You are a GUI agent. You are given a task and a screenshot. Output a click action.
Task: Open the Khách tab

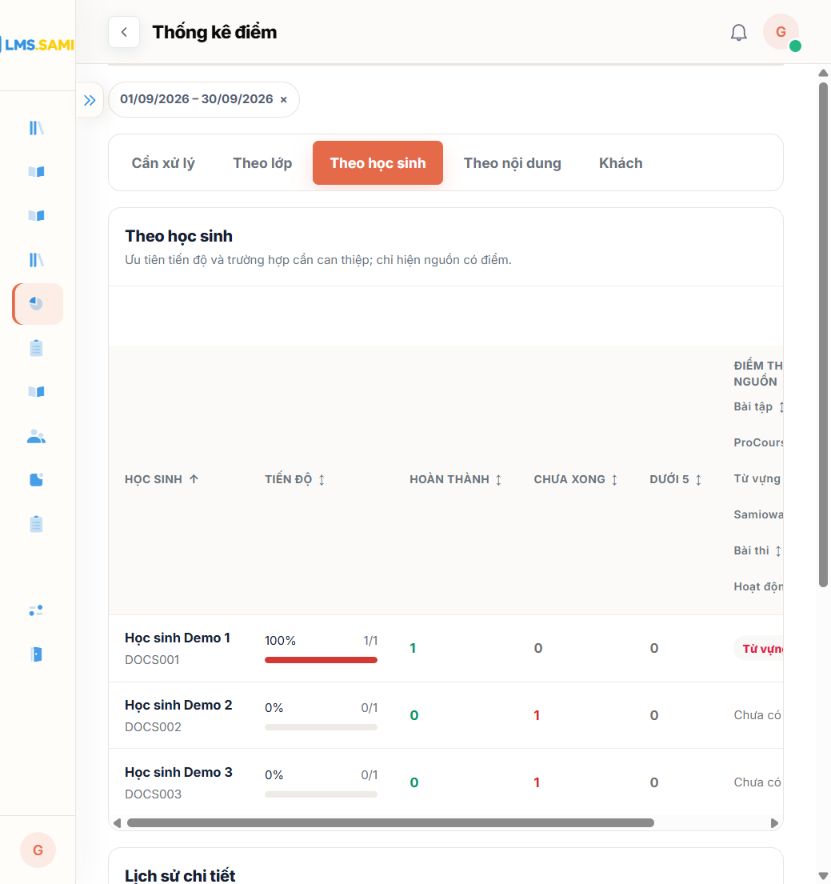[x=620, y=163]
